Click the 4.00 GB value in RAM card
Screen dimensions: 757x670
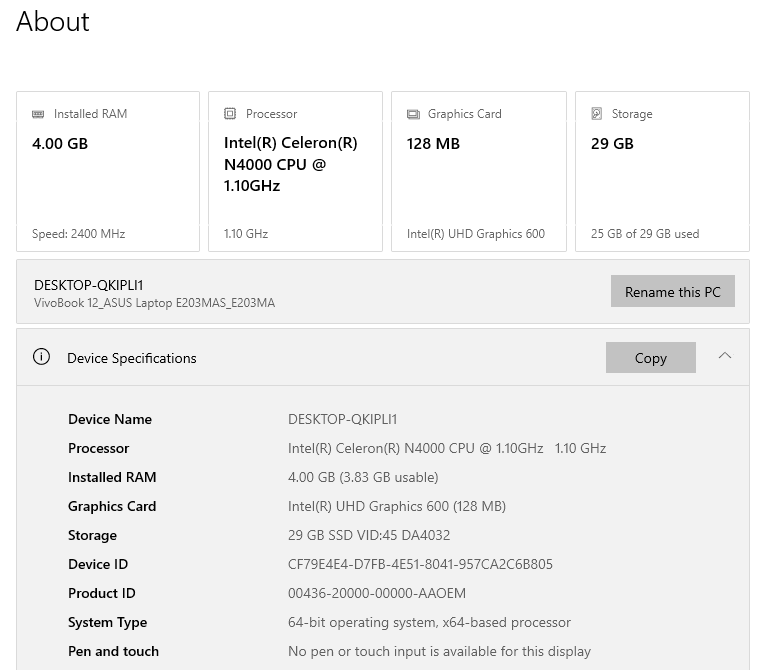(x=60, y=143)
